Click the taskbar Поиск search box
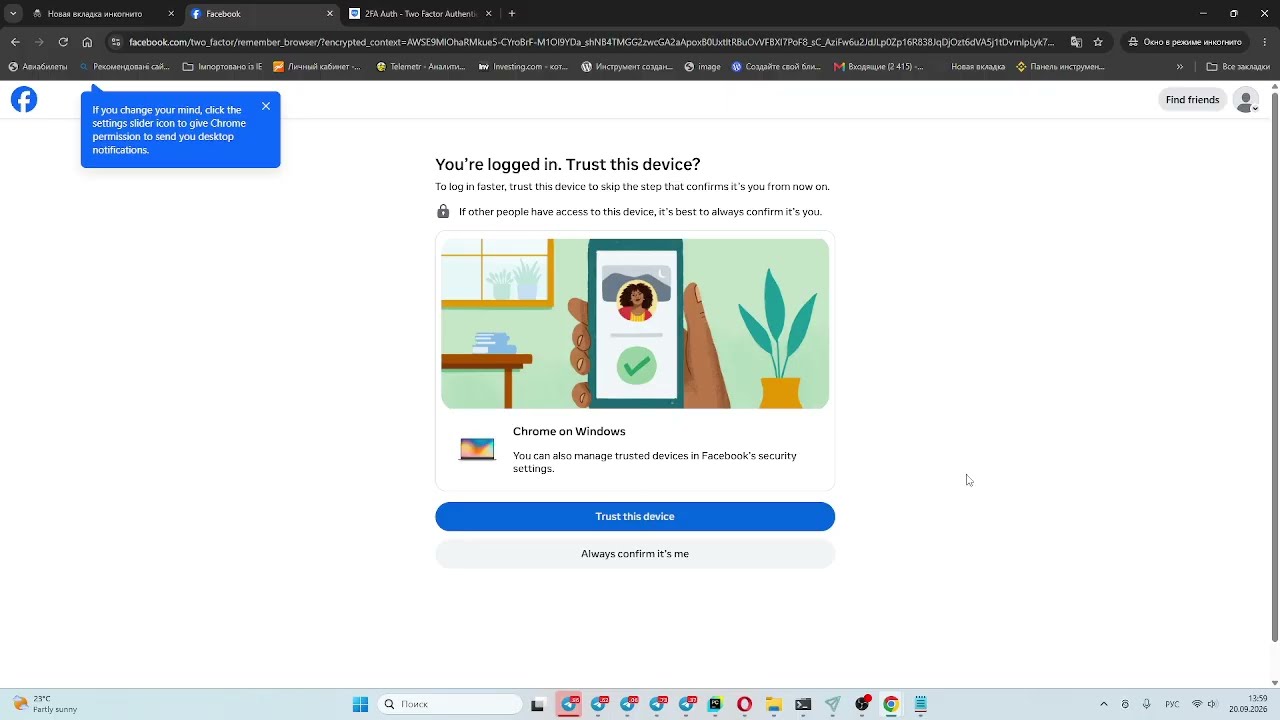1280x720 pixels. (450, 704)
